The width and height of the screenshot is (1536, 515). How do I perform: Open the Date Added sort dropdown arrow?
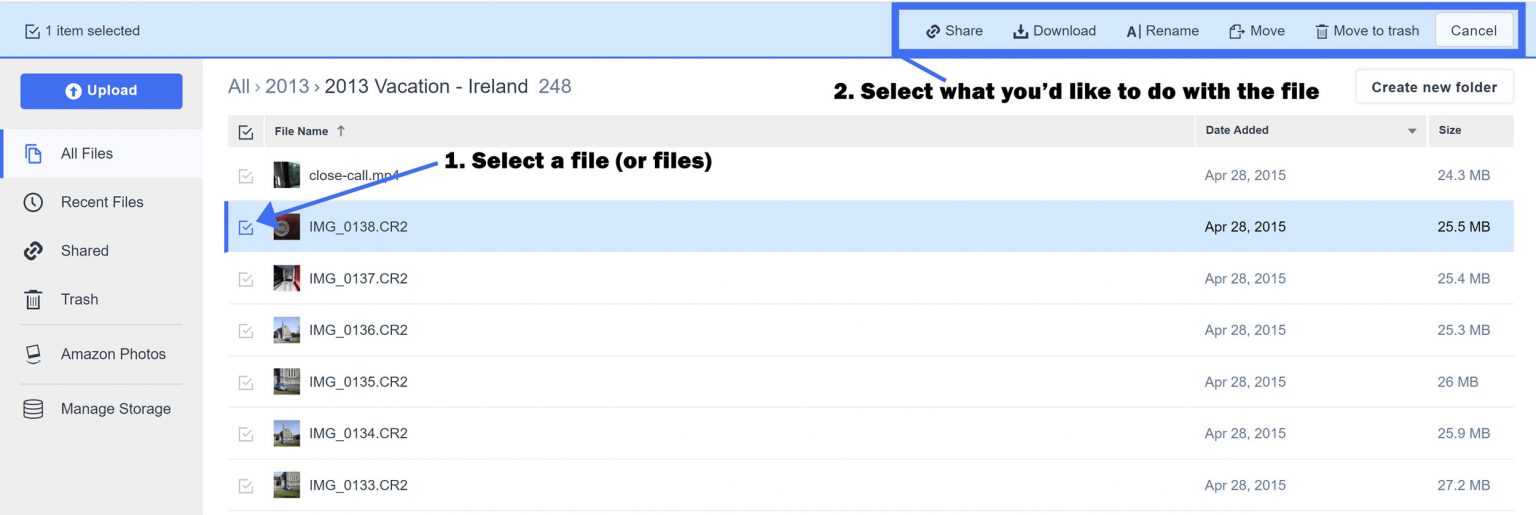(x=1412, y=131)
